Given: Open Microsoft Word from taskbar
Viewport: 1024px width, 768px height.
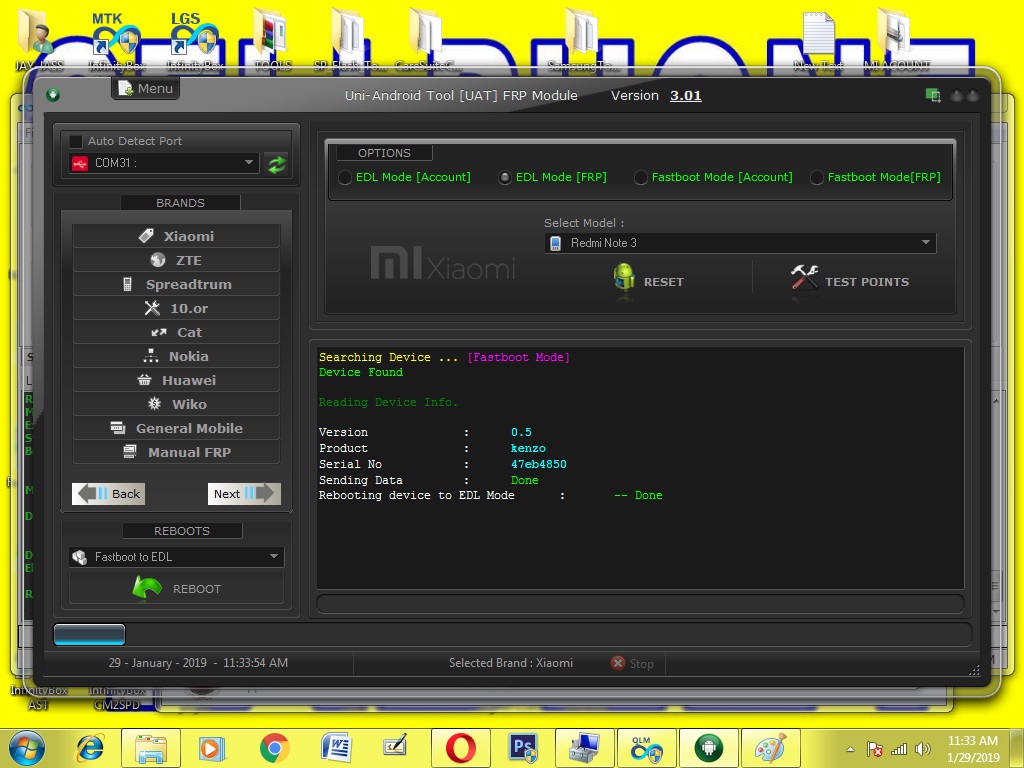Looking at the screenshot, I should pos(336,748).
